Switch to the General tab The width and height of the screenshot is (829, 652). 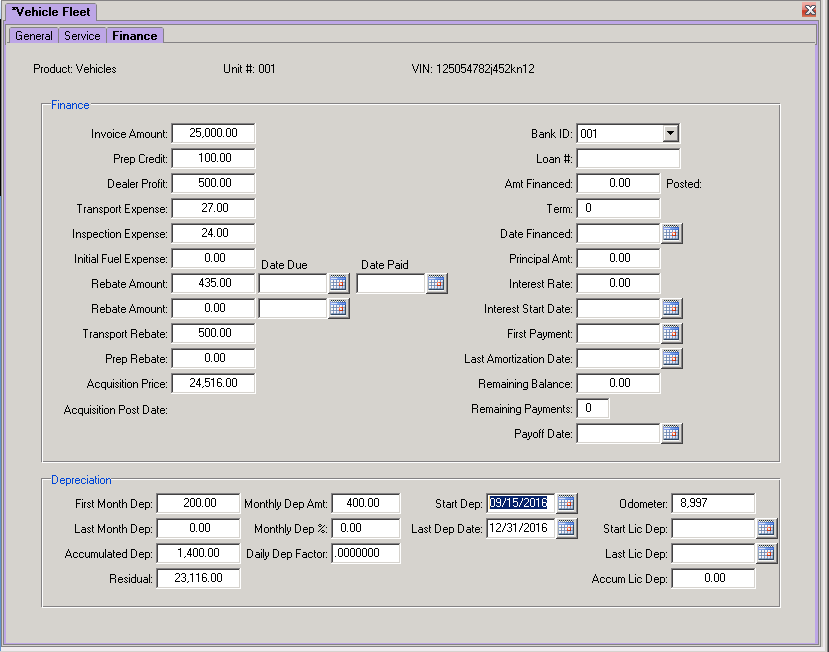(x=34, y=36)
